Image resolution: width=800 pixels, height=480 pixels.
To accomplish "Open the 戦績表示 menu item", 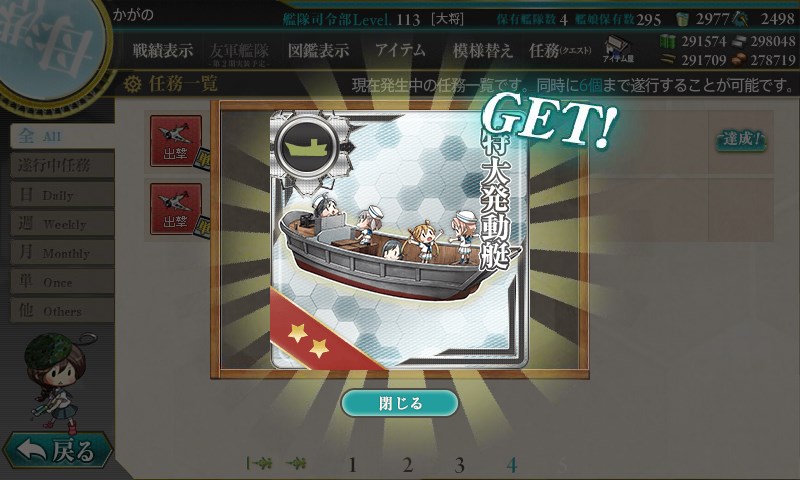I will point(163,50).
